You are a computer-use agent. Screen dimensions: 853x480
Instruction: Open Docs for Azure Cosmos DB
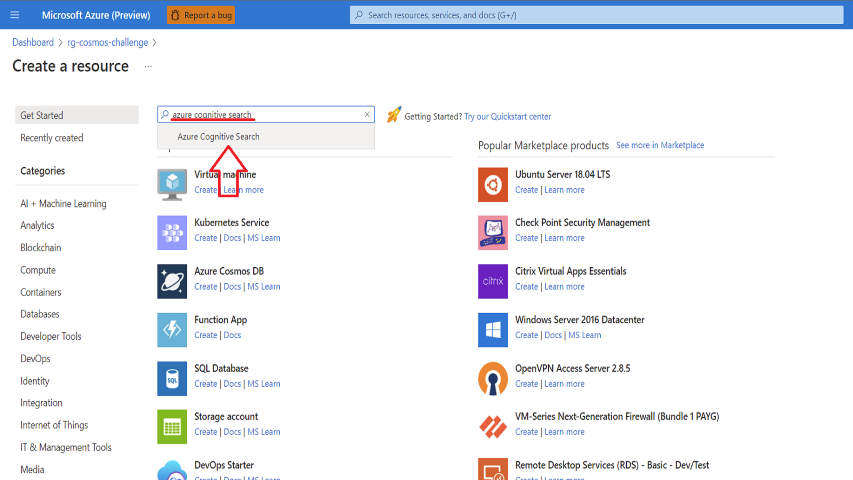point(232,287)
